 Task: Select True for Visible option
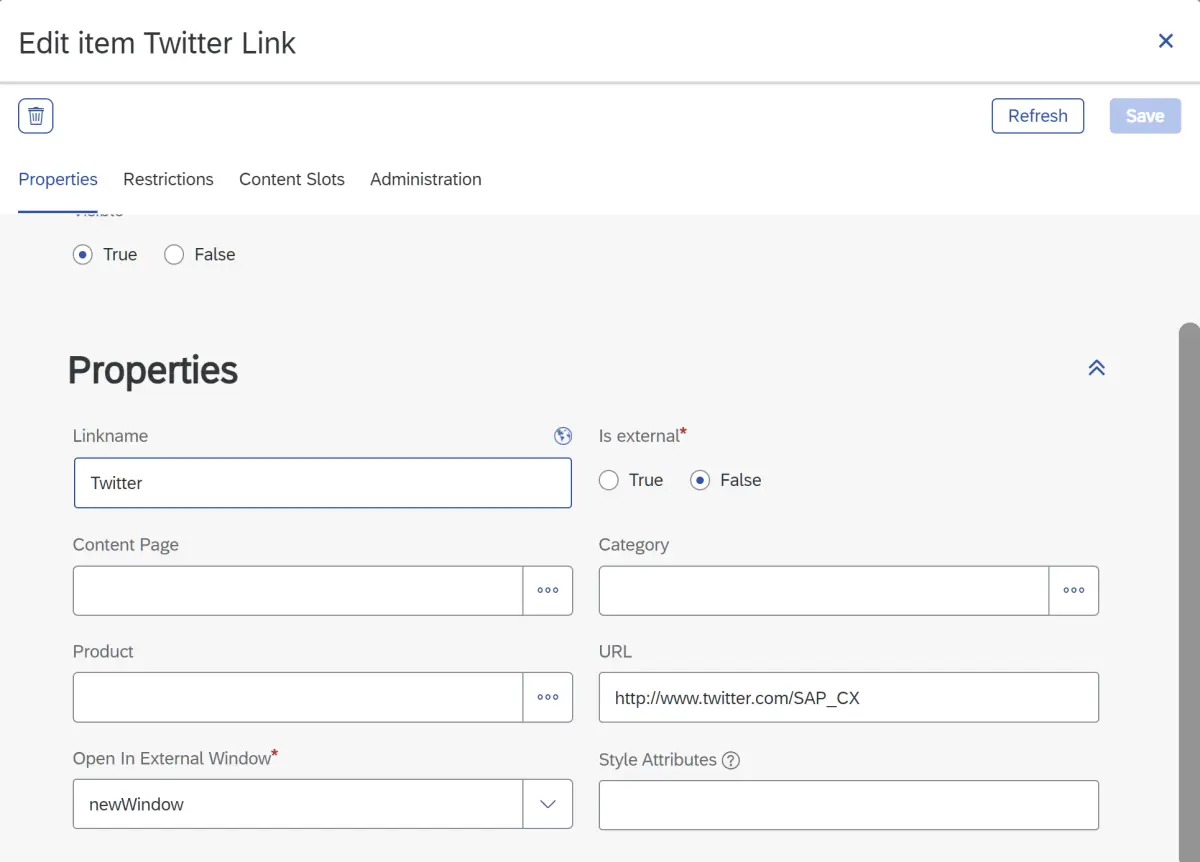point(84,255)
